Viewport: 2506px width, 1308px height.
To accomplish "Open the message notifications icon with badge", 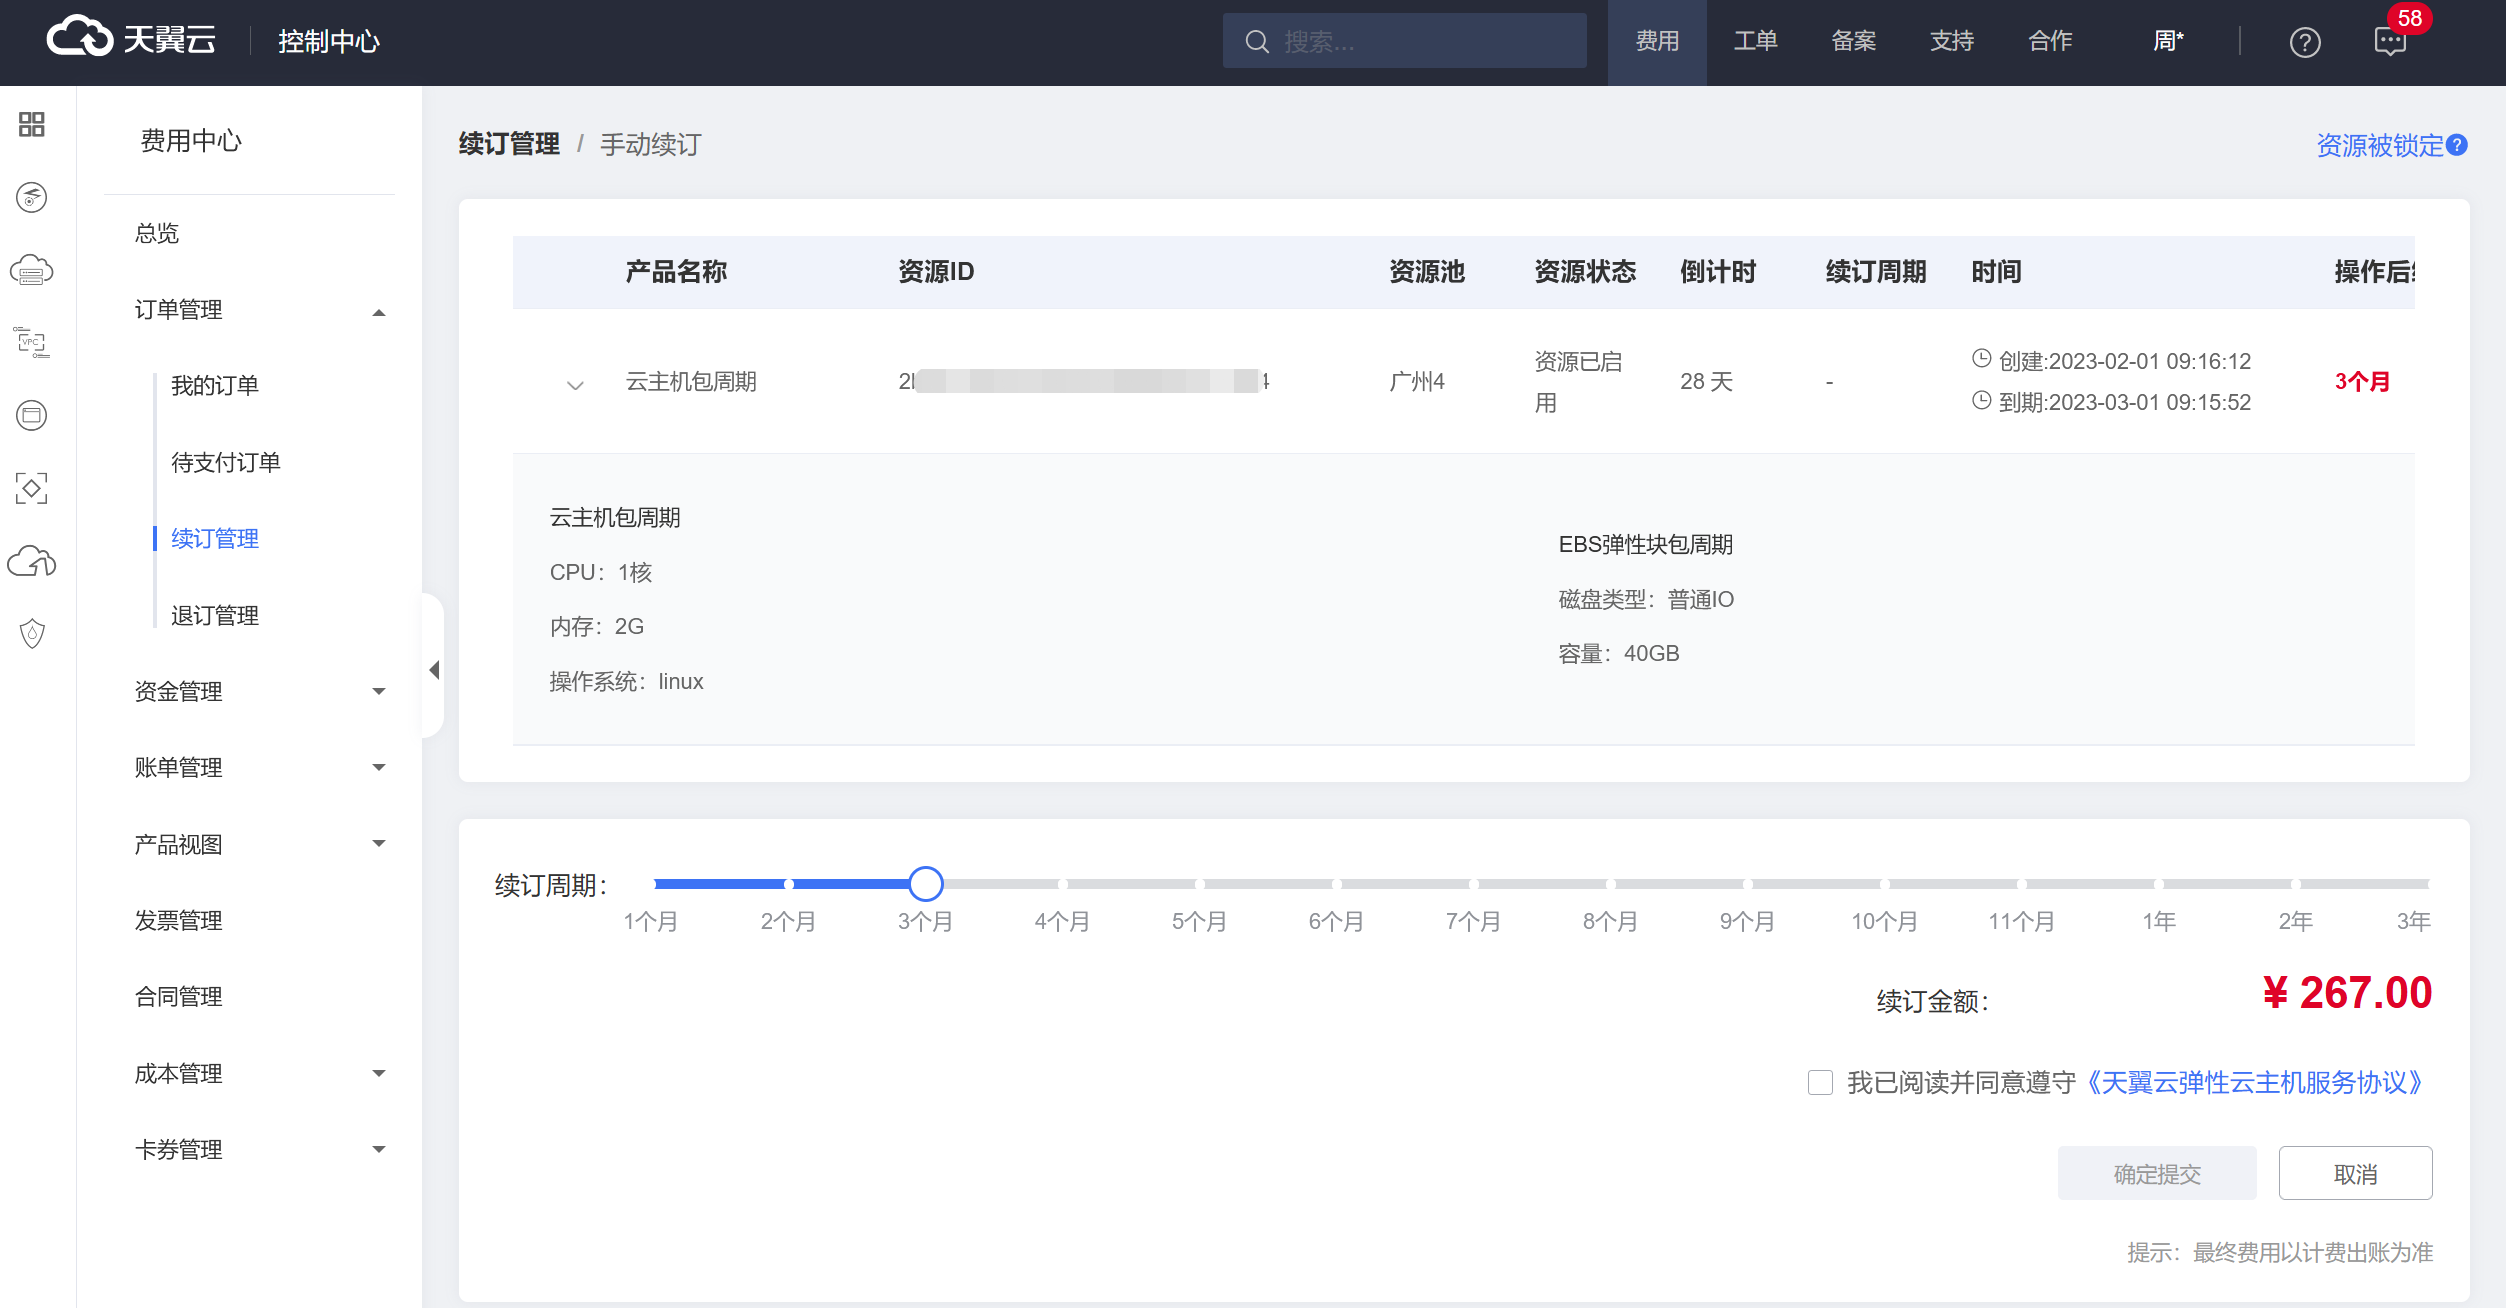I will (2390, 42).
